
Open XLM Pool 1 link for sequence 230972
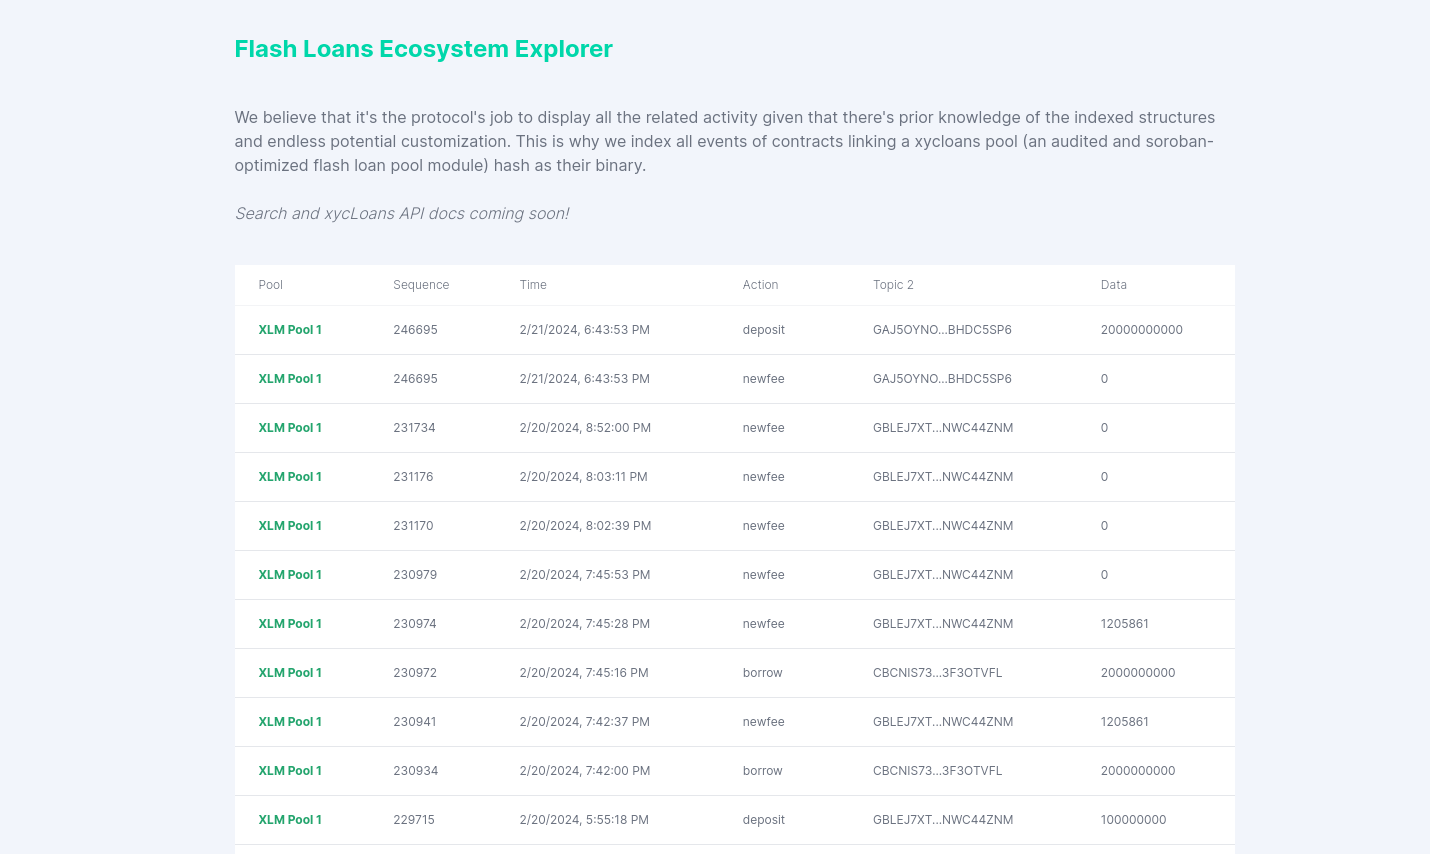(290, 673)
